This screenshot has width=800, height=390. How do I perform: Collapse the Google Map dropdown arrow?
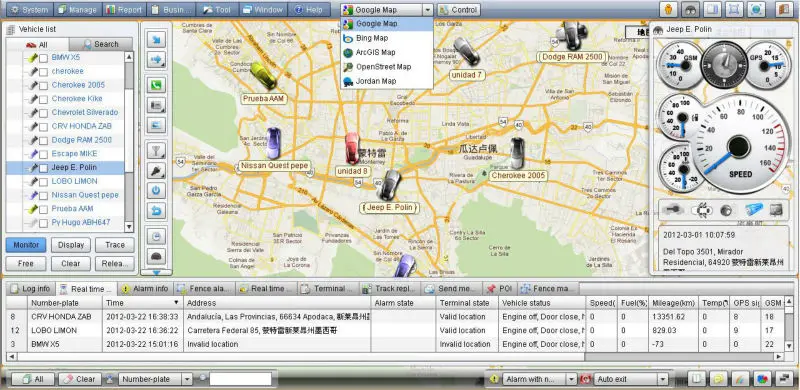tap(428, 10)
